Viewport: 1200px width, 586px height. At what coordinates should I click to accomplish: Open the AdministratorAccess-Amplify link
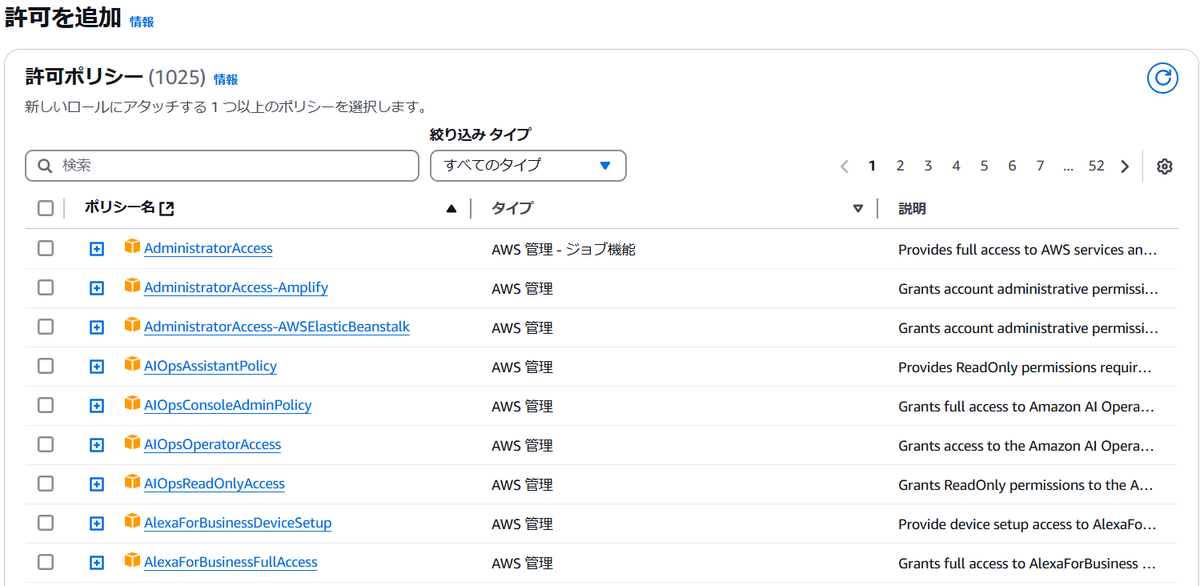point(236,287)
